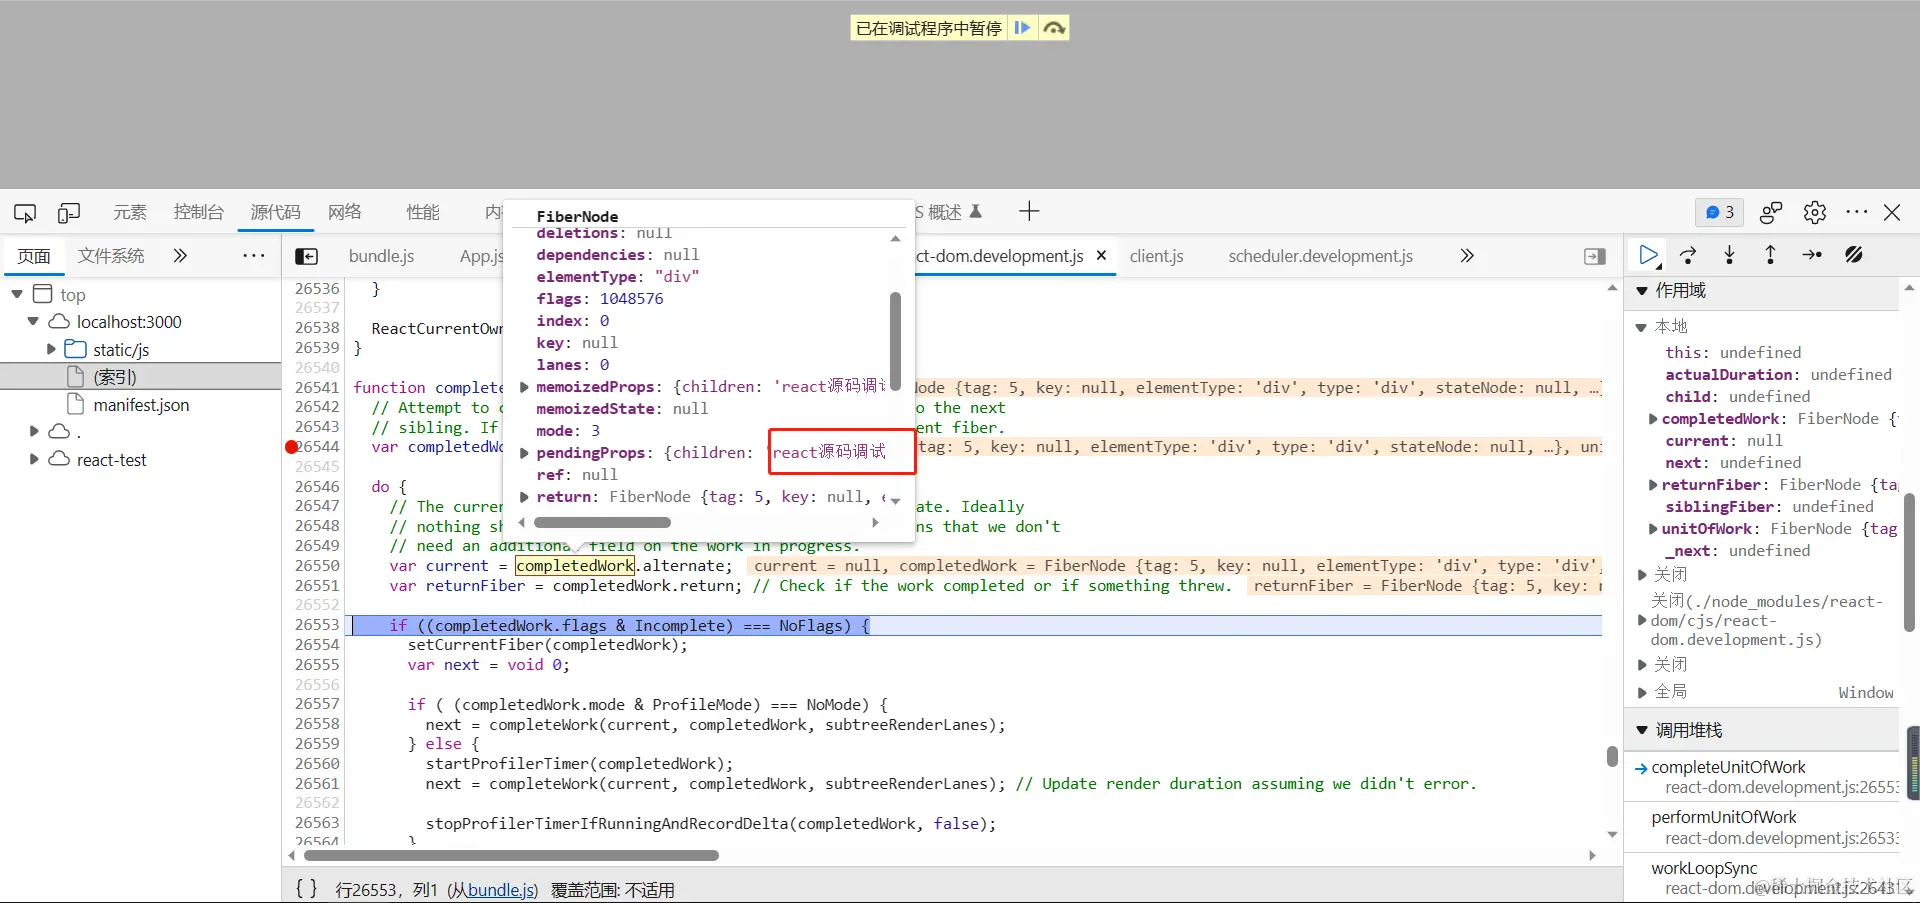Open the issues counter showing 3
This screenshot has width=1920, height=903.
pos(1719,212)
